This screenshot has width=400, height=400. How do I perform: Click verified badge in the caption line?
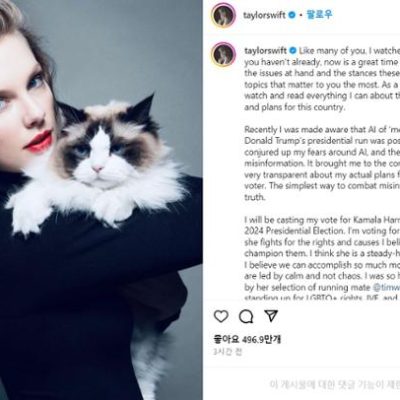tap(293, 51)
